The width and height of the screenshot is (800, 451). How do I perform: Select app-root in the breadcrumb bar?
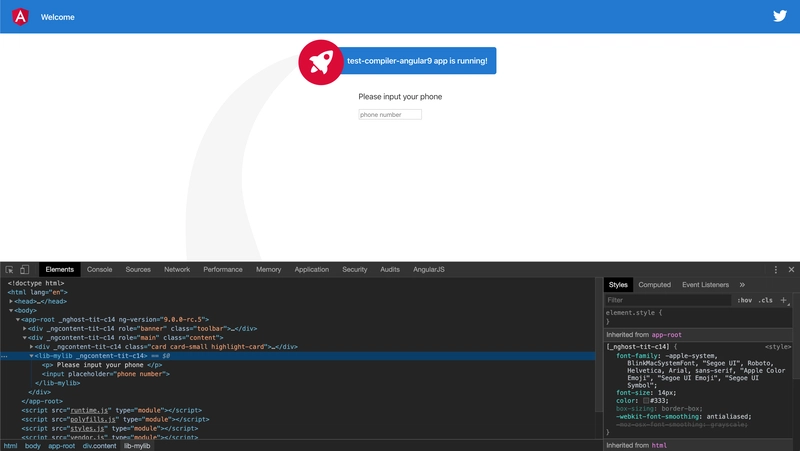(61, 446)
